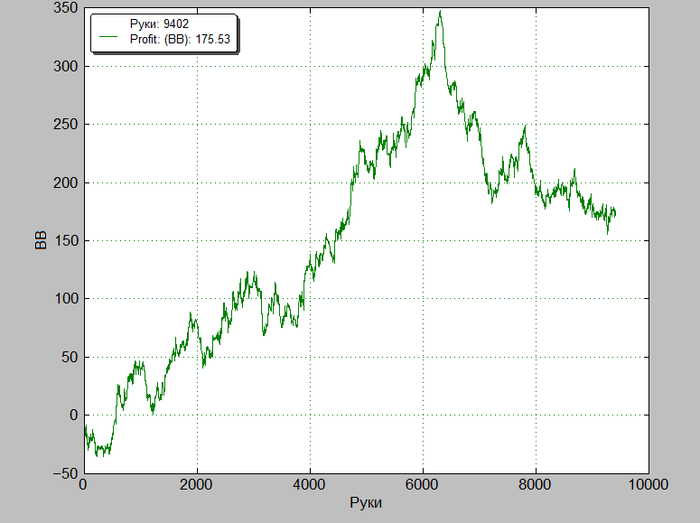Click the end point of the profit line
The image size is (700, 523).
click(615, 214)
